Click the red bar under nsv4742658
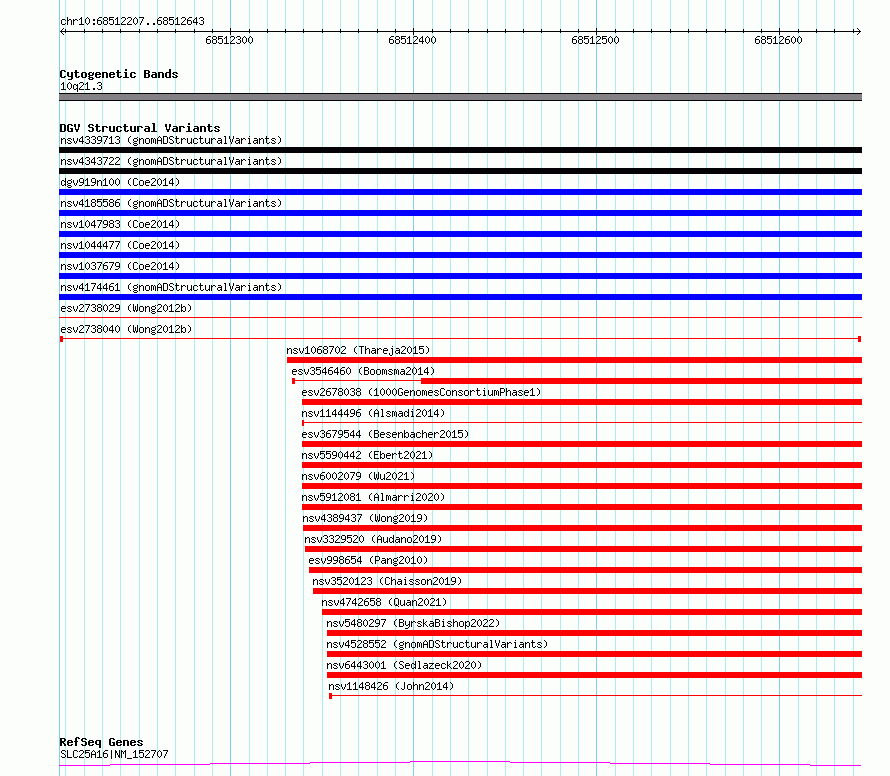The width and height of the screenshot is (890, 776). (592, 613)
